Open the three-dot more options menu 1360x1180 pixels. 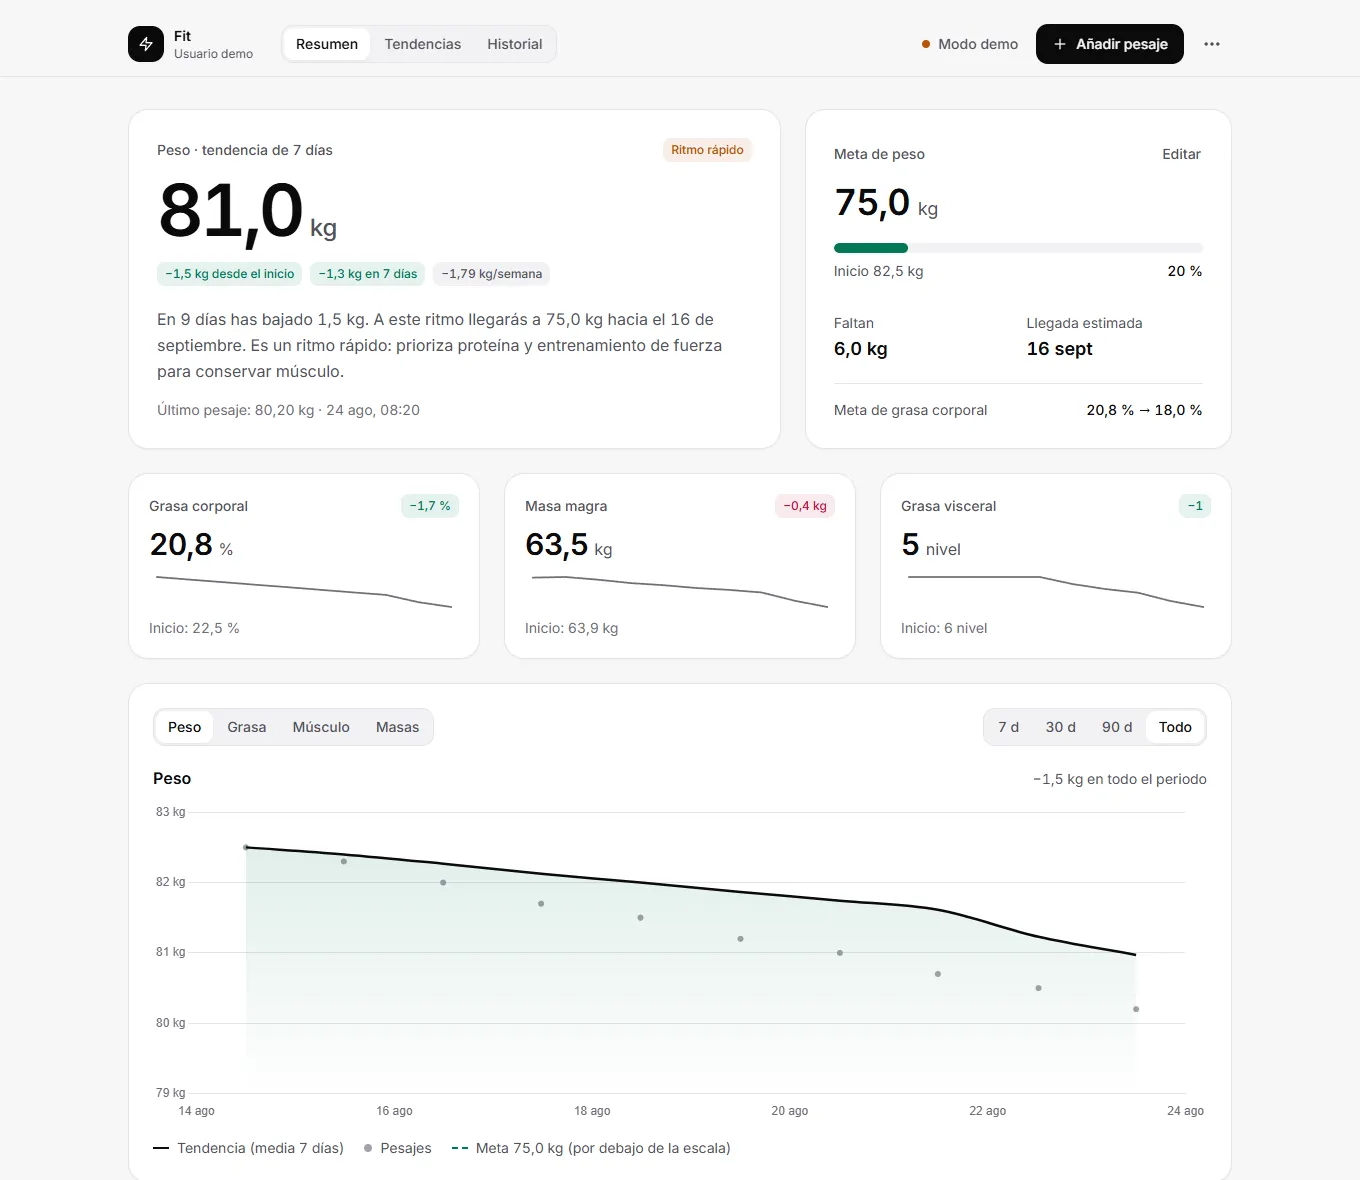1212,44
